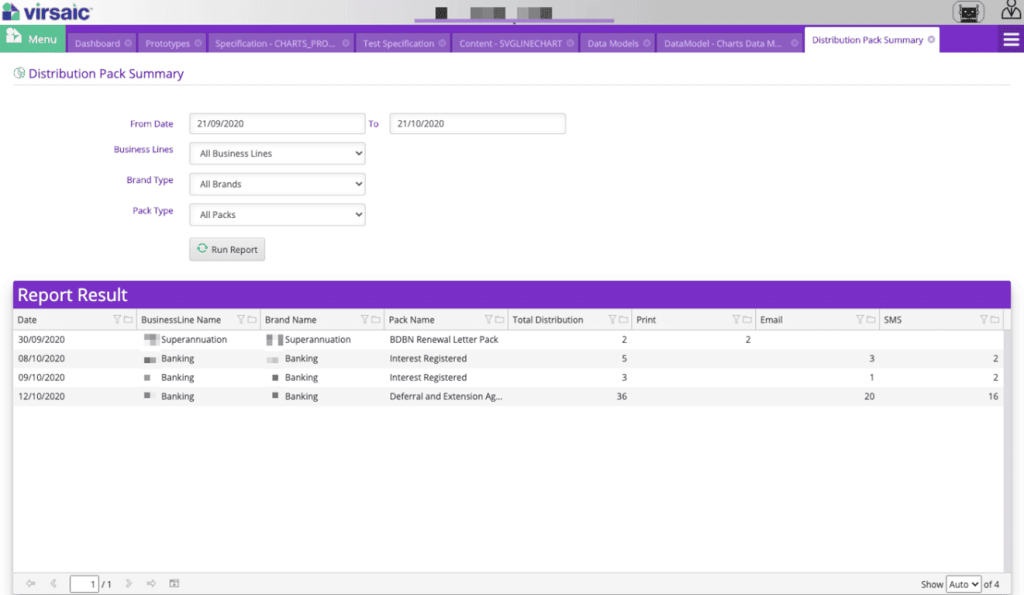Screen dimensions: 1024x595
Task: Click the filter icon in Date column
Action: click(x=117, y=320)
